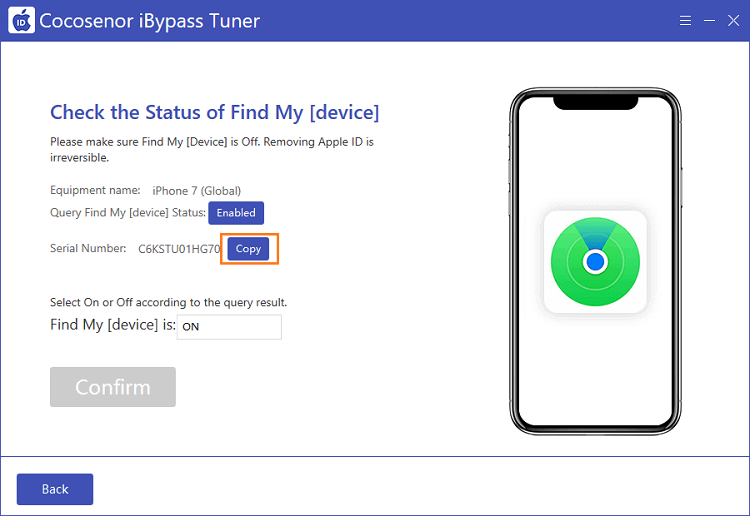Click the 'Removing Apple ID is irreversible' notice

[212, 149]
